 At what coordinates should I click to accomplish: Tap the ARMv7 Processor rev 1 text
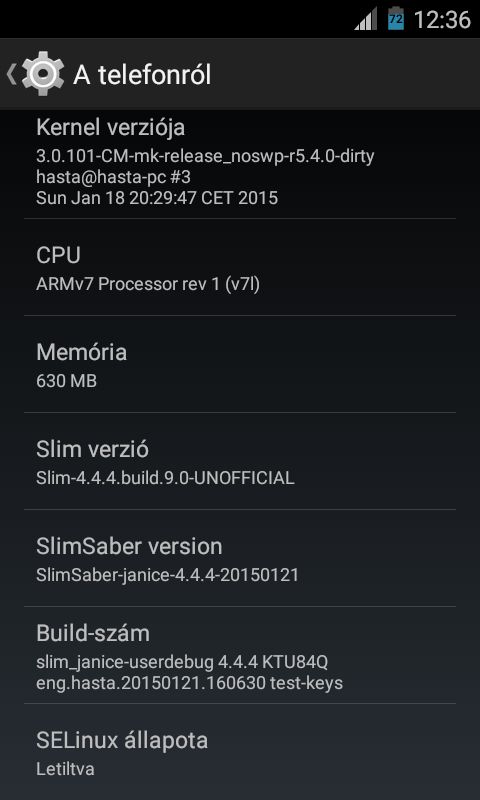tap(148, 285)
